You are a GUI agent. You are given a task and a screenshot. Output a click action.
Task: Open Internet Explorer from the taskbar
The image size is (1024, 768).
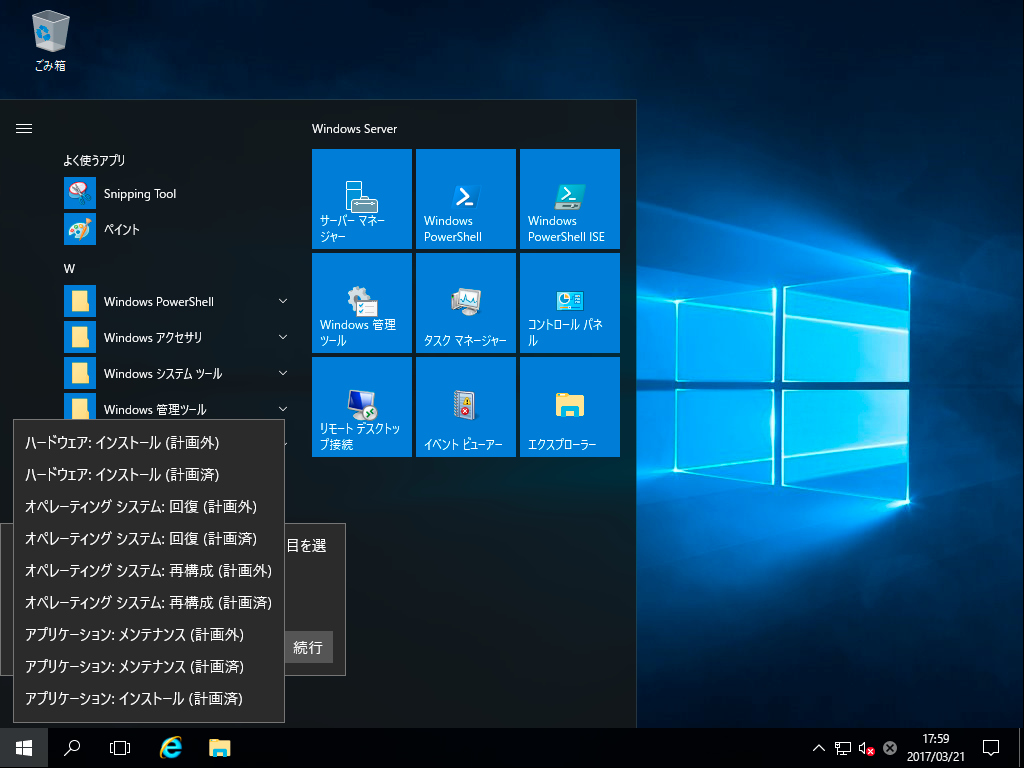tap(171, 747)
